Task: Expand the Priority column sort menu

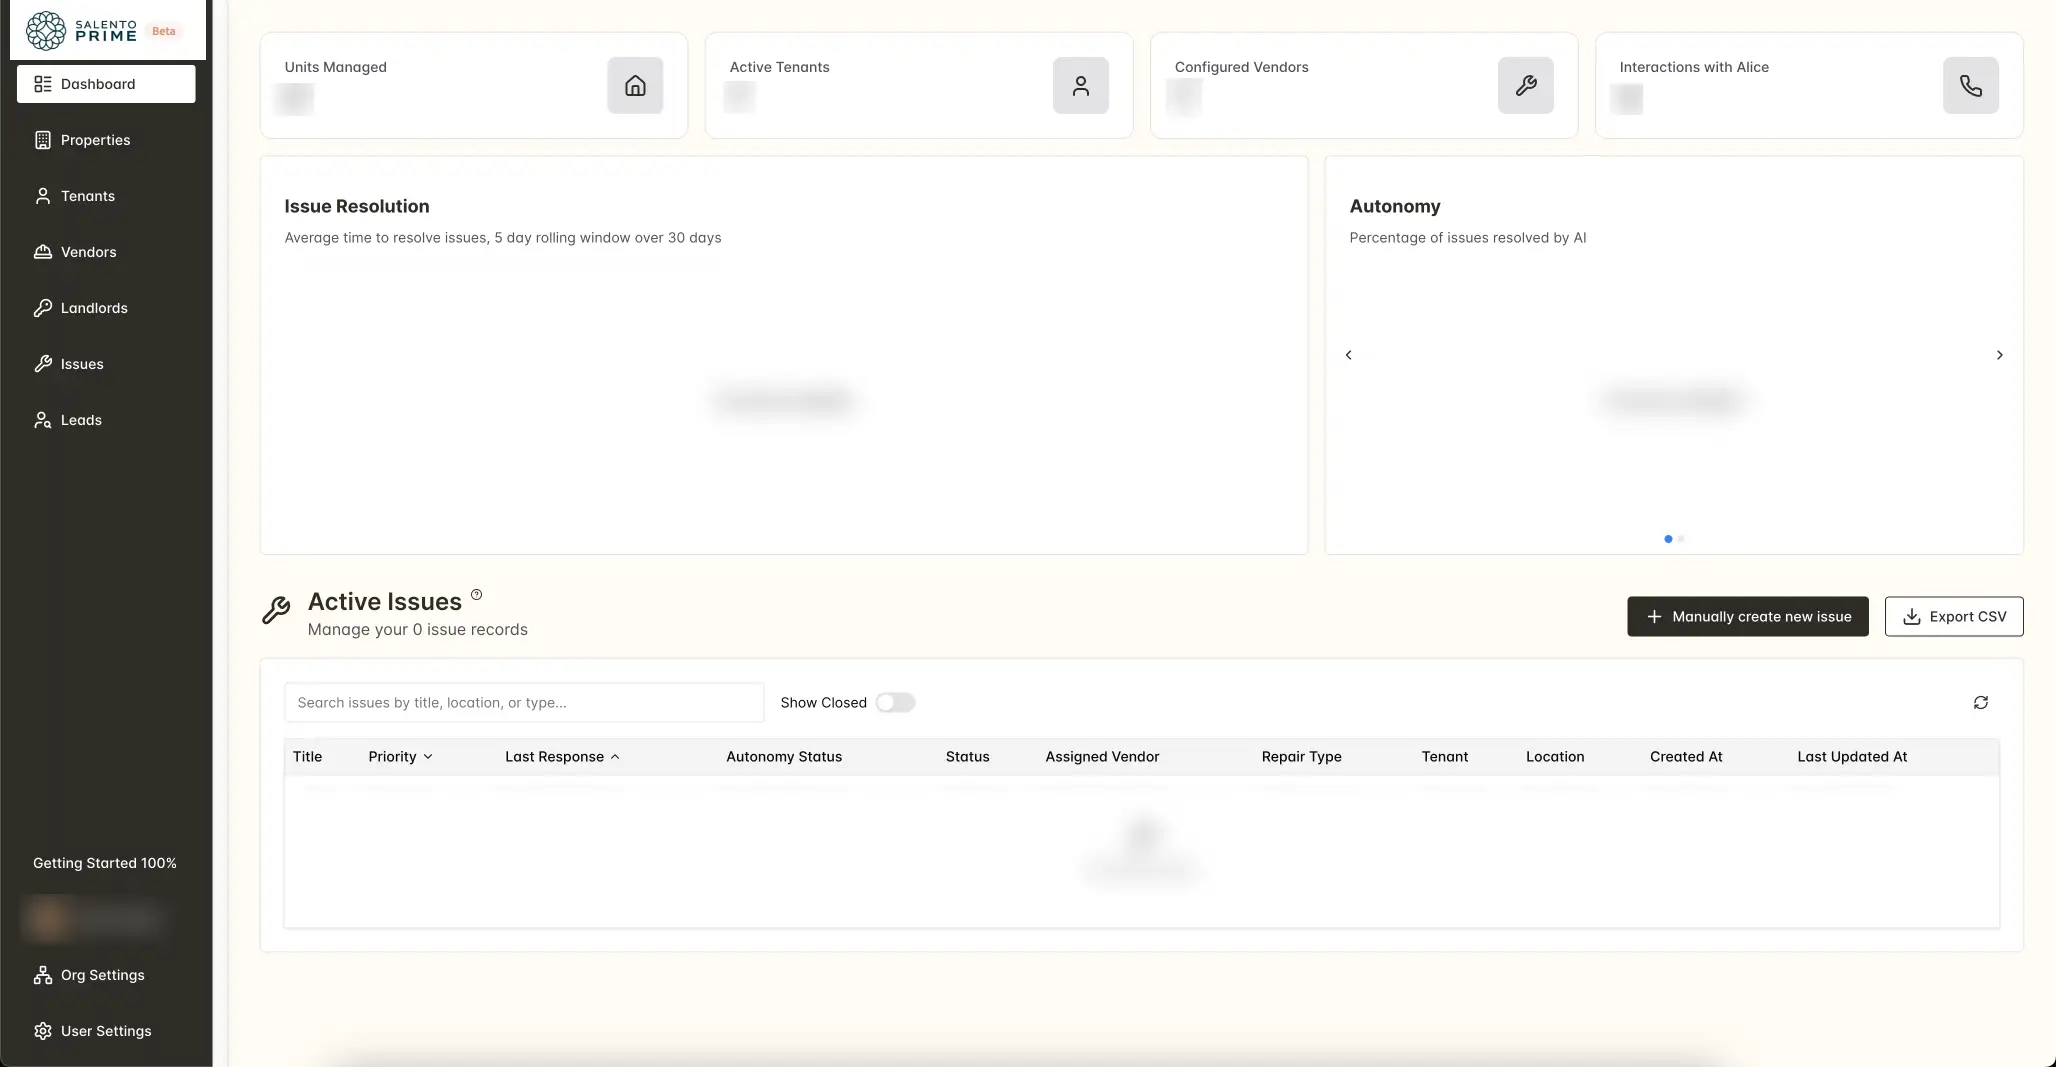Action: click(x=400, y=757)
